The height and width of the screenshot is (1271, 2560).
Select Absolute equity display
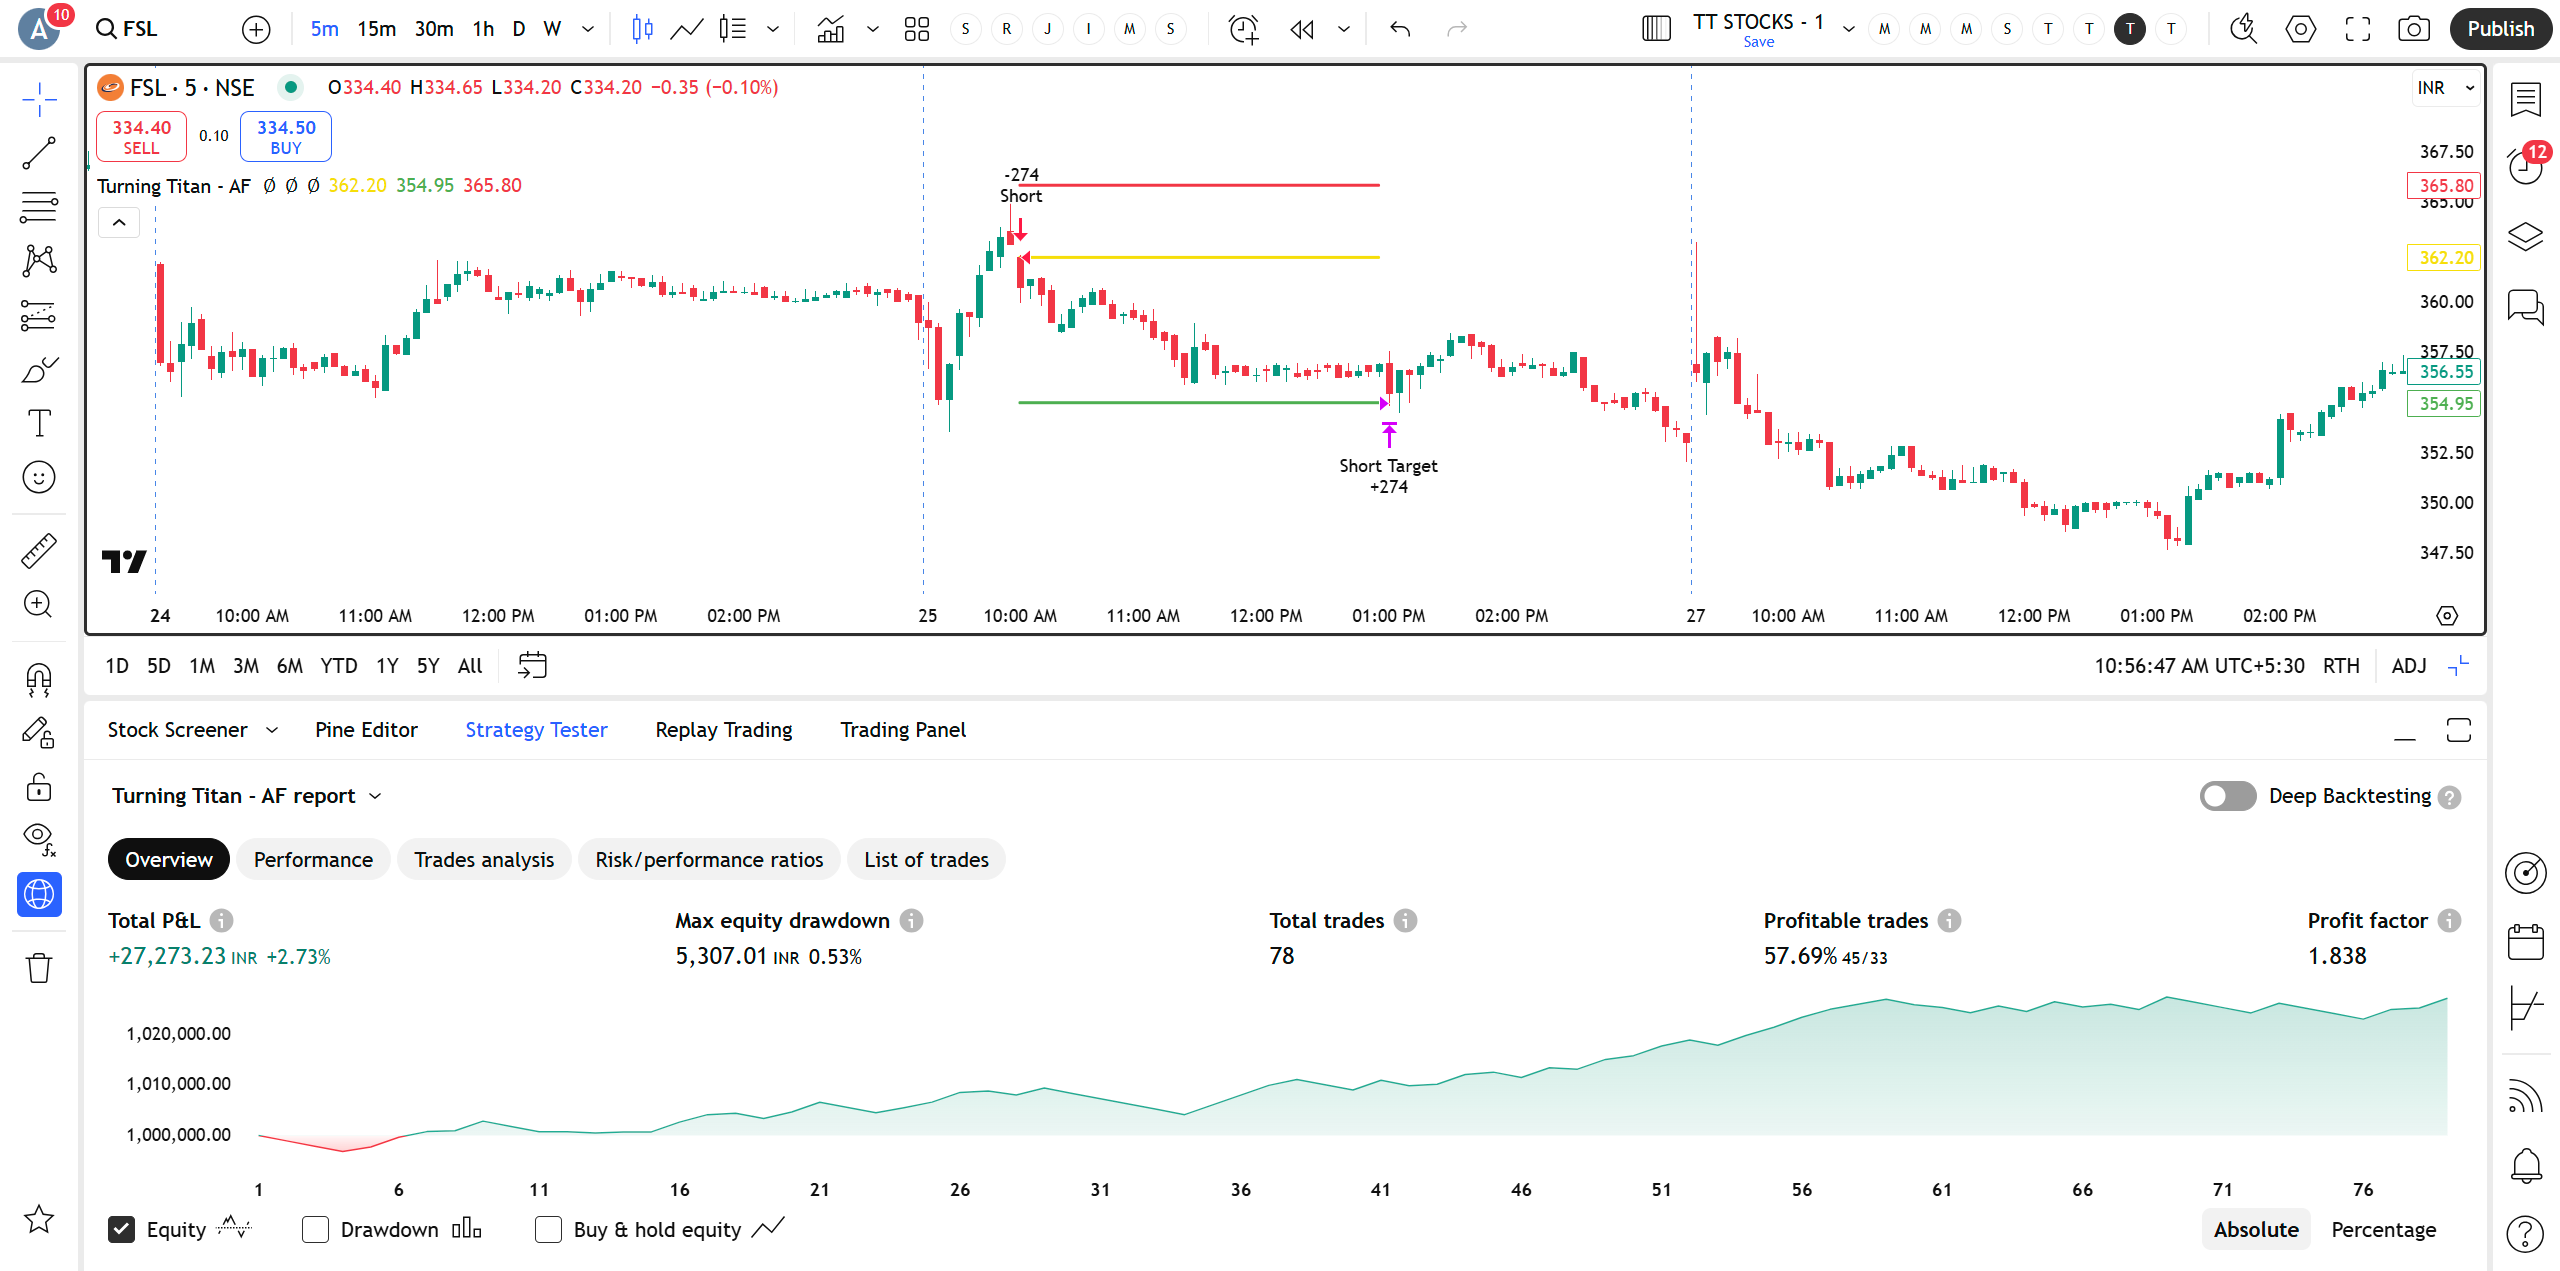click(x=2256, y=1229)
